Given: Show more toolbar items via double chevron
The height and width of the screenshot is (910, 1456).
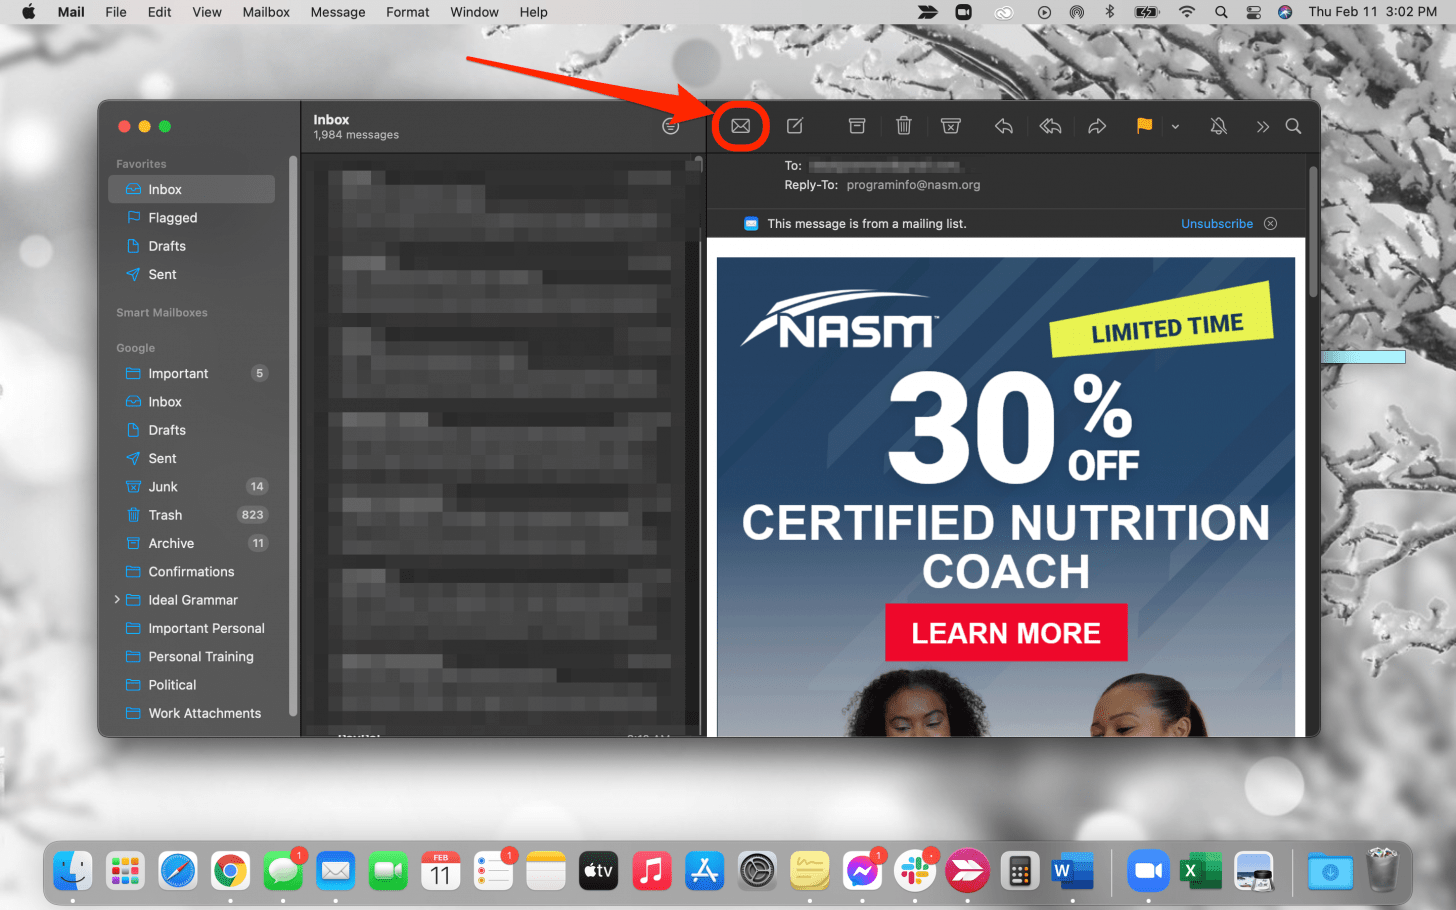Looking at the screenshot, I should (1262, 127).
